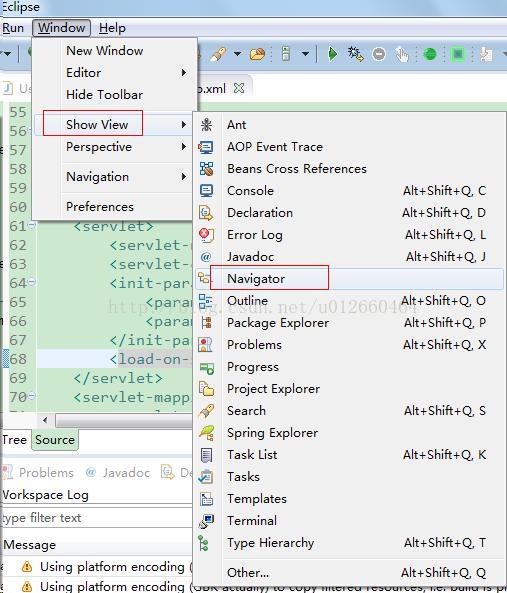This screenshot has height=593, width=507.
Task: Click the Problems icon in submenu
Action: pos(206,345)
